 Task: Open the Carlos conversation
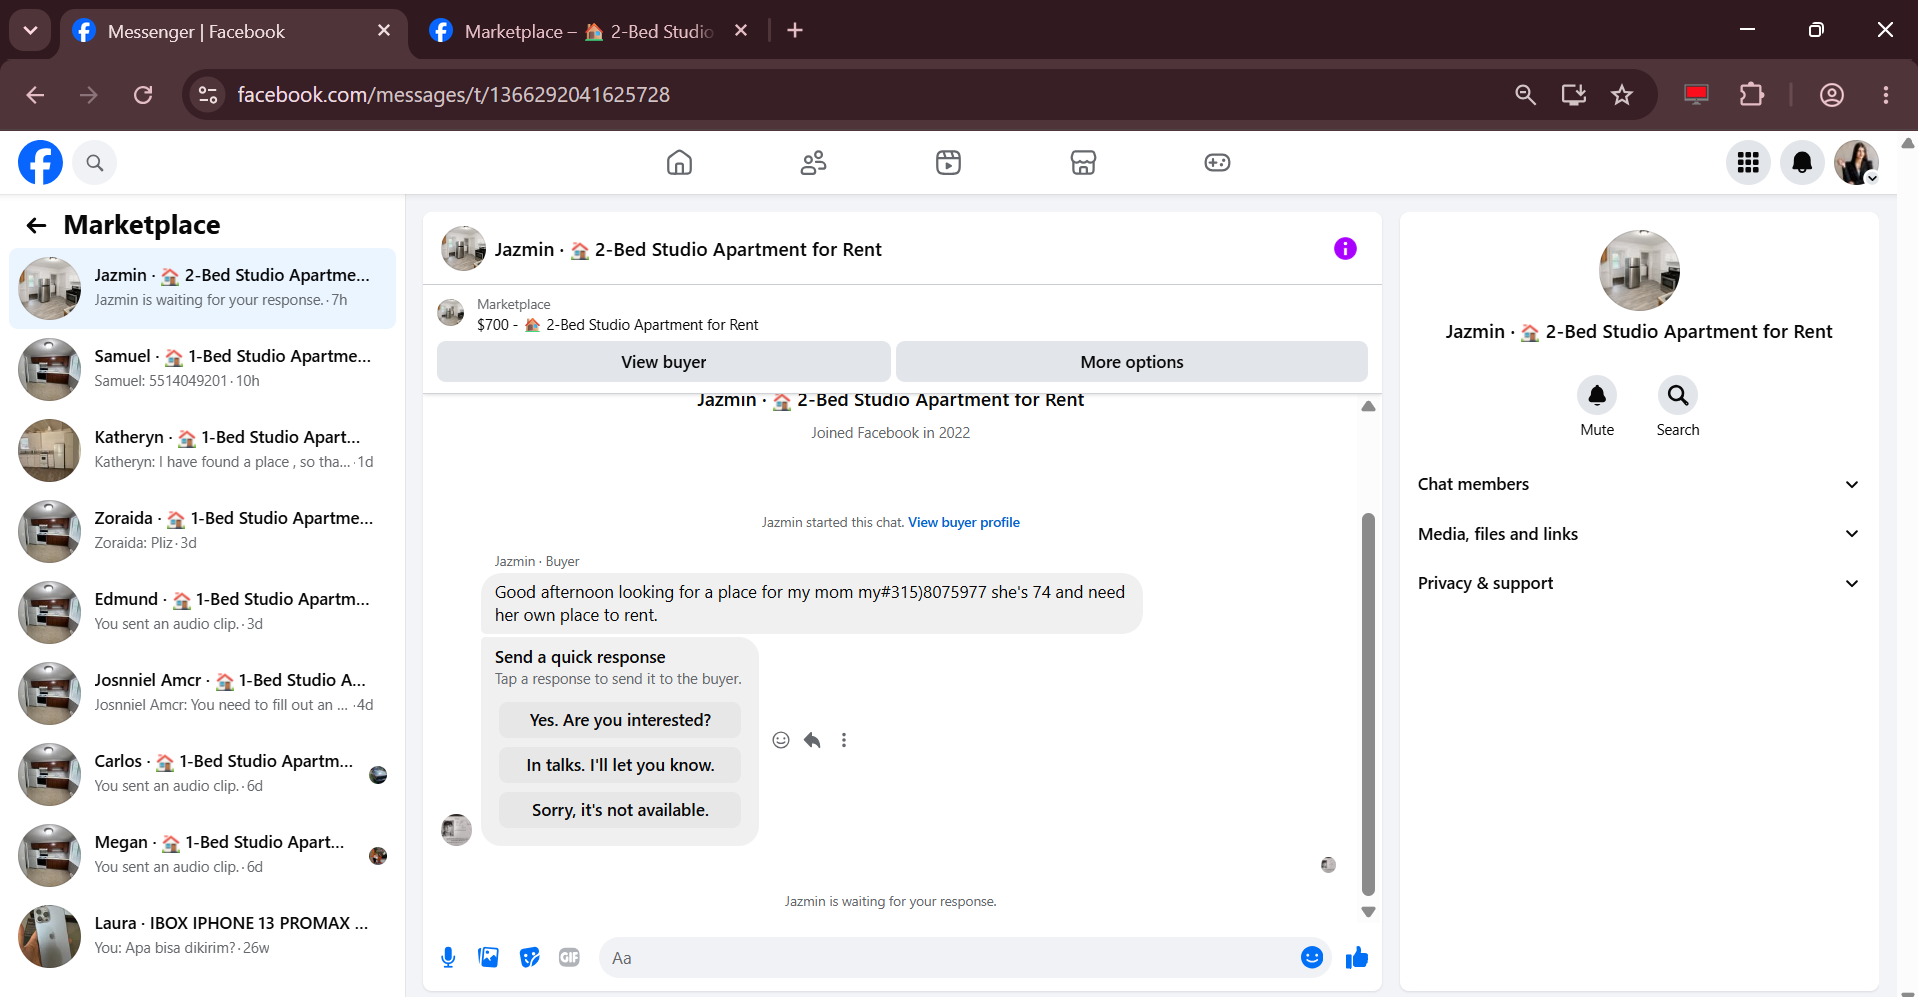202,774
